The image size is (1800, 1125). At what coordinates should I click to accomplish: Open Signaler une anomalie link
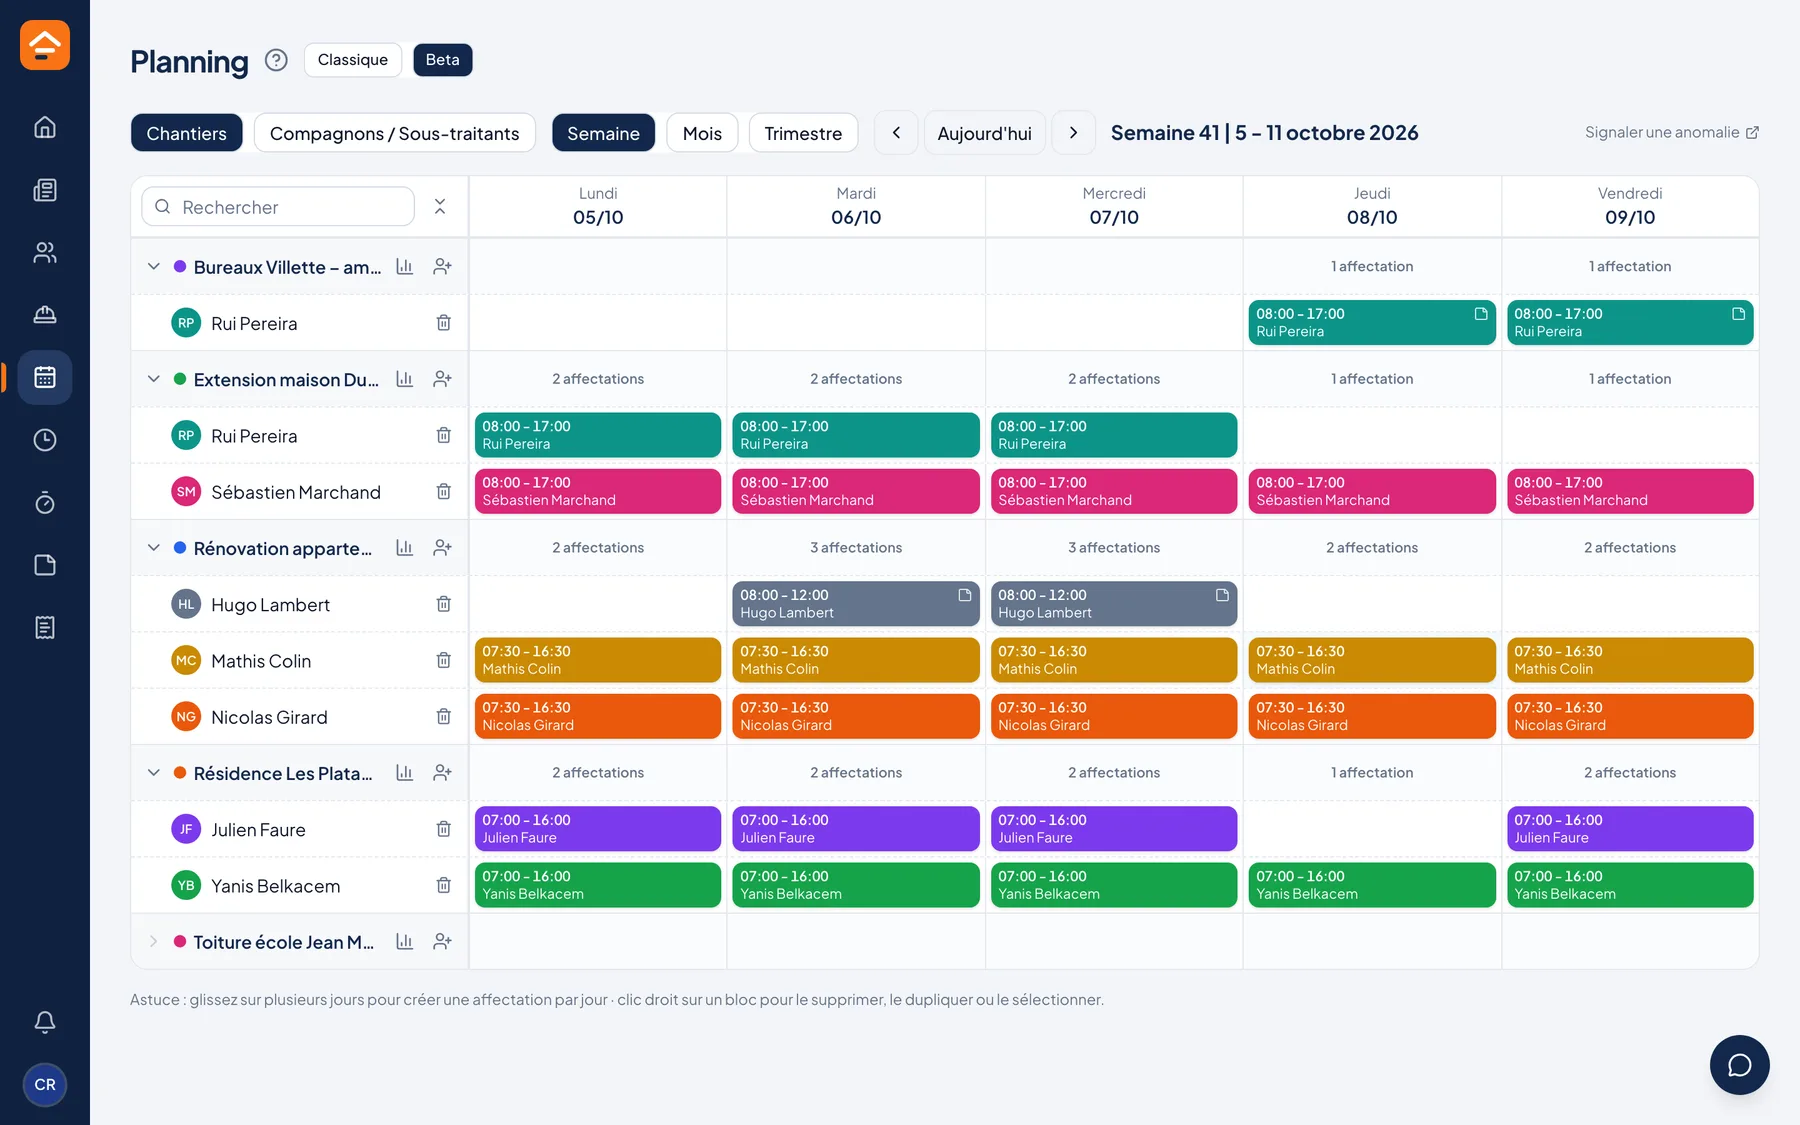coord(1671,132)
